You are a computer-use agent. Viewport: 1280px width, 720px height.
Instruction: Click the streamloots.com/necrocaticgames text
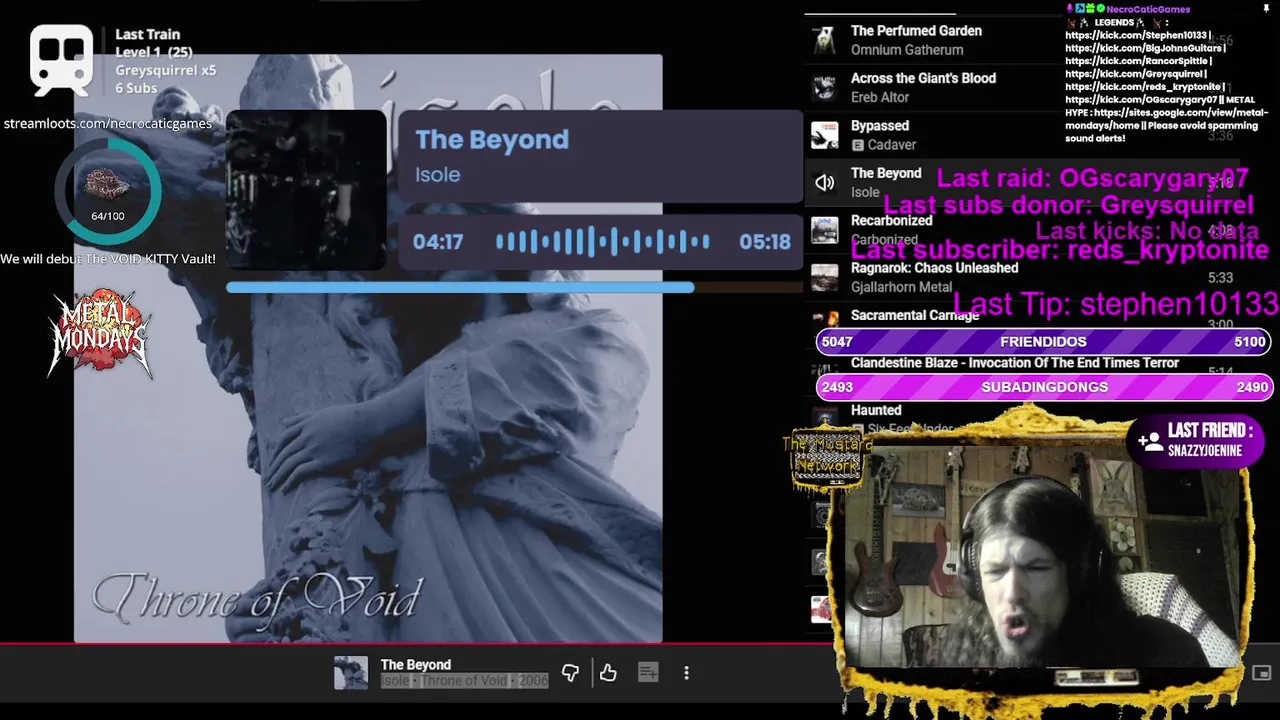tap(108, 123)
